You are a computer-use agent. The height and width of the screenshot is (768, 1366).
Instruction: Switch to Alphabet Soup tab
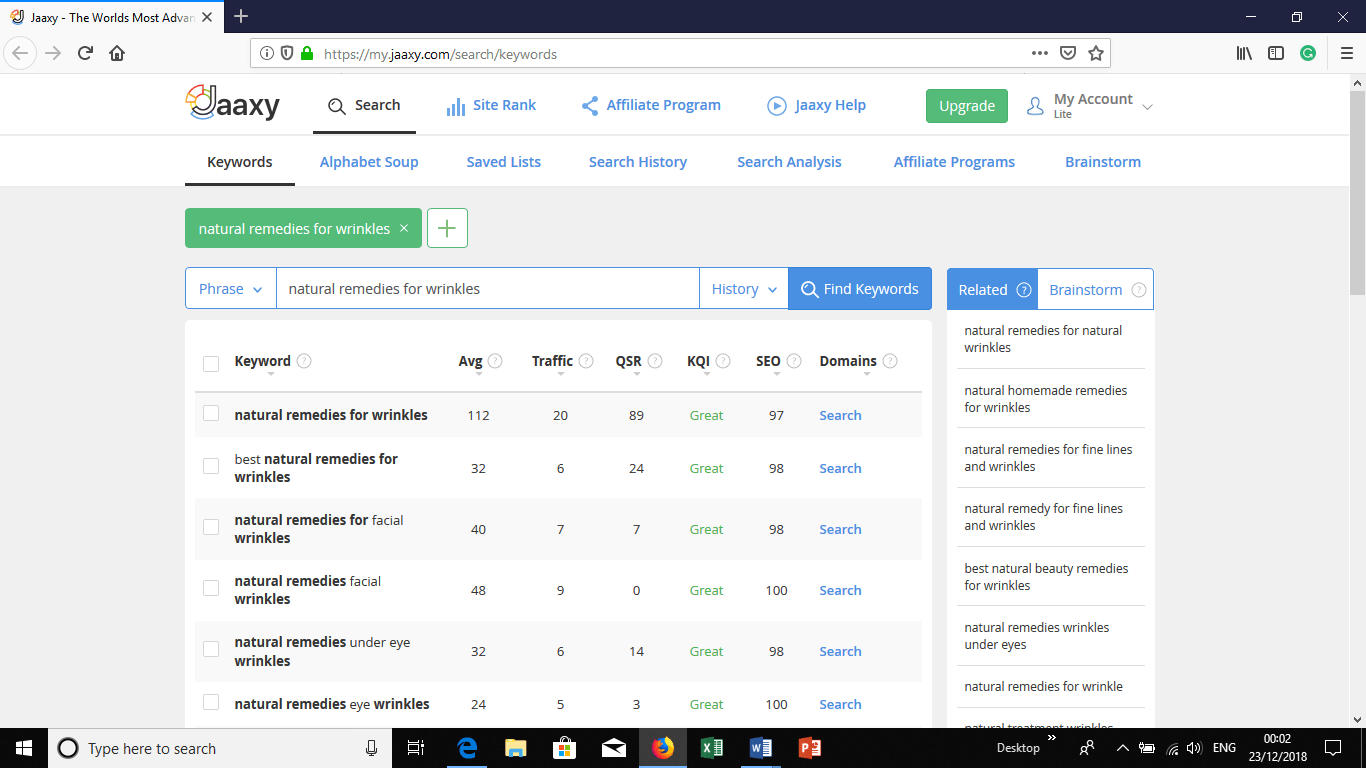click(369, 162)
